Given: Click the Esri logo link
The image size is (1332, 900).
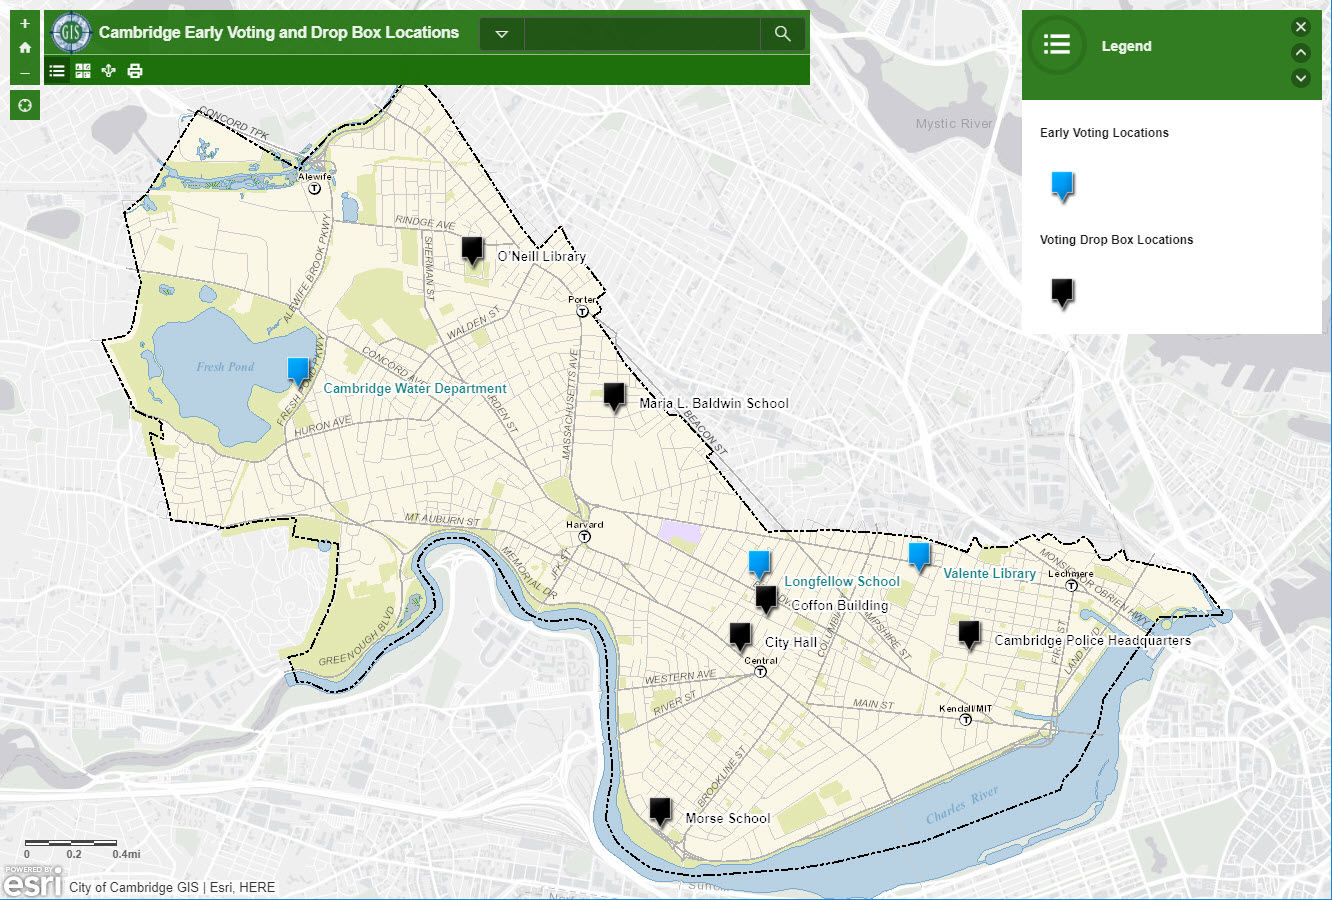Looking at the screenshot, I should pyautogui.click(x=32, y=881).
